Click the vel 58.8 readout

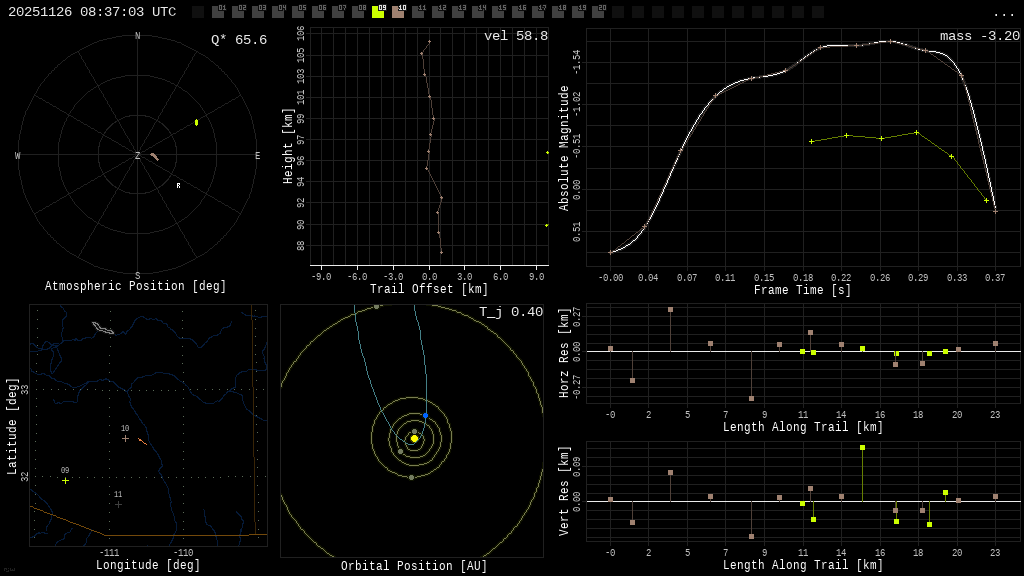tap(515, 36)
